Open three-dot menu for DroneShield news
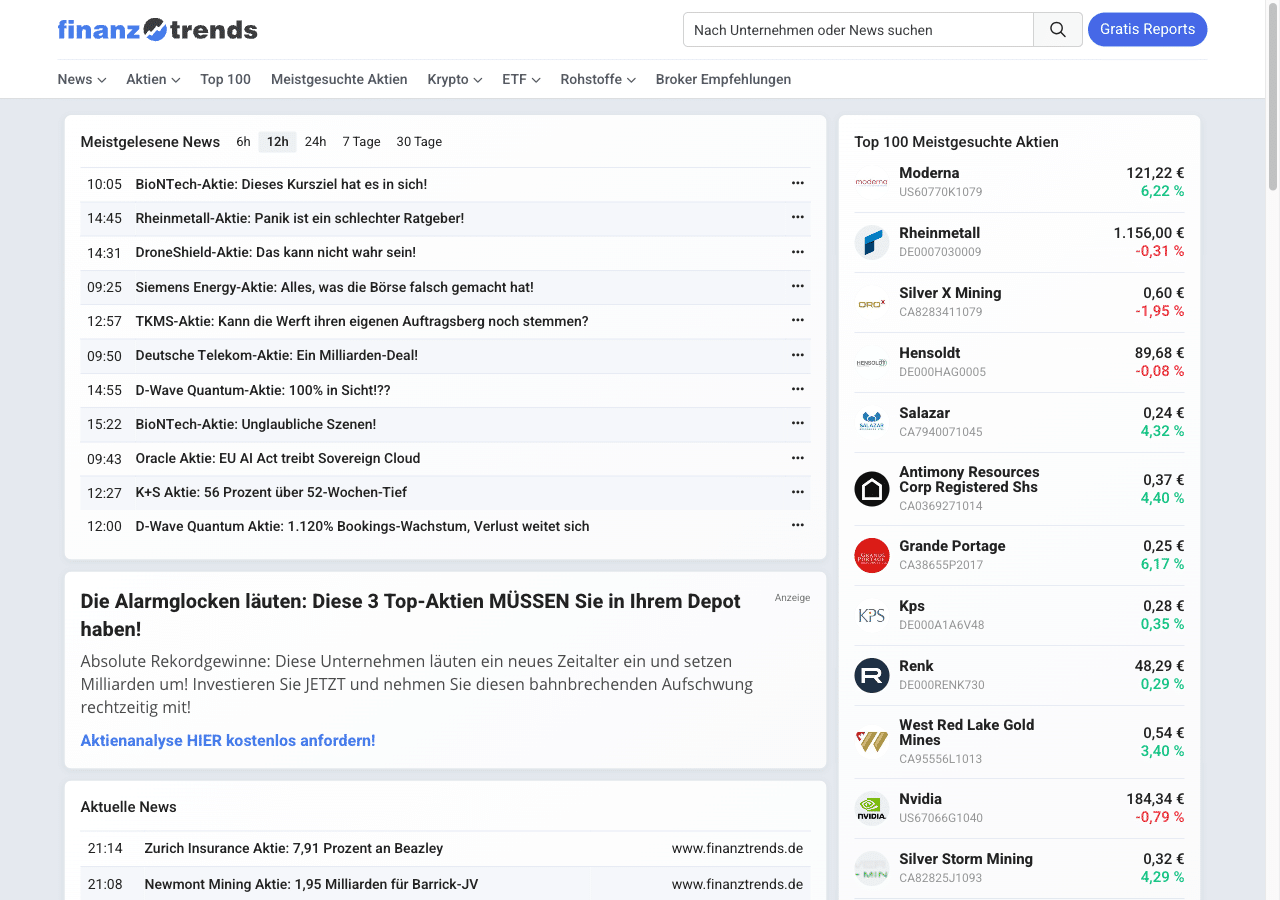This screenshot has width=1280, height=900. 798,252
